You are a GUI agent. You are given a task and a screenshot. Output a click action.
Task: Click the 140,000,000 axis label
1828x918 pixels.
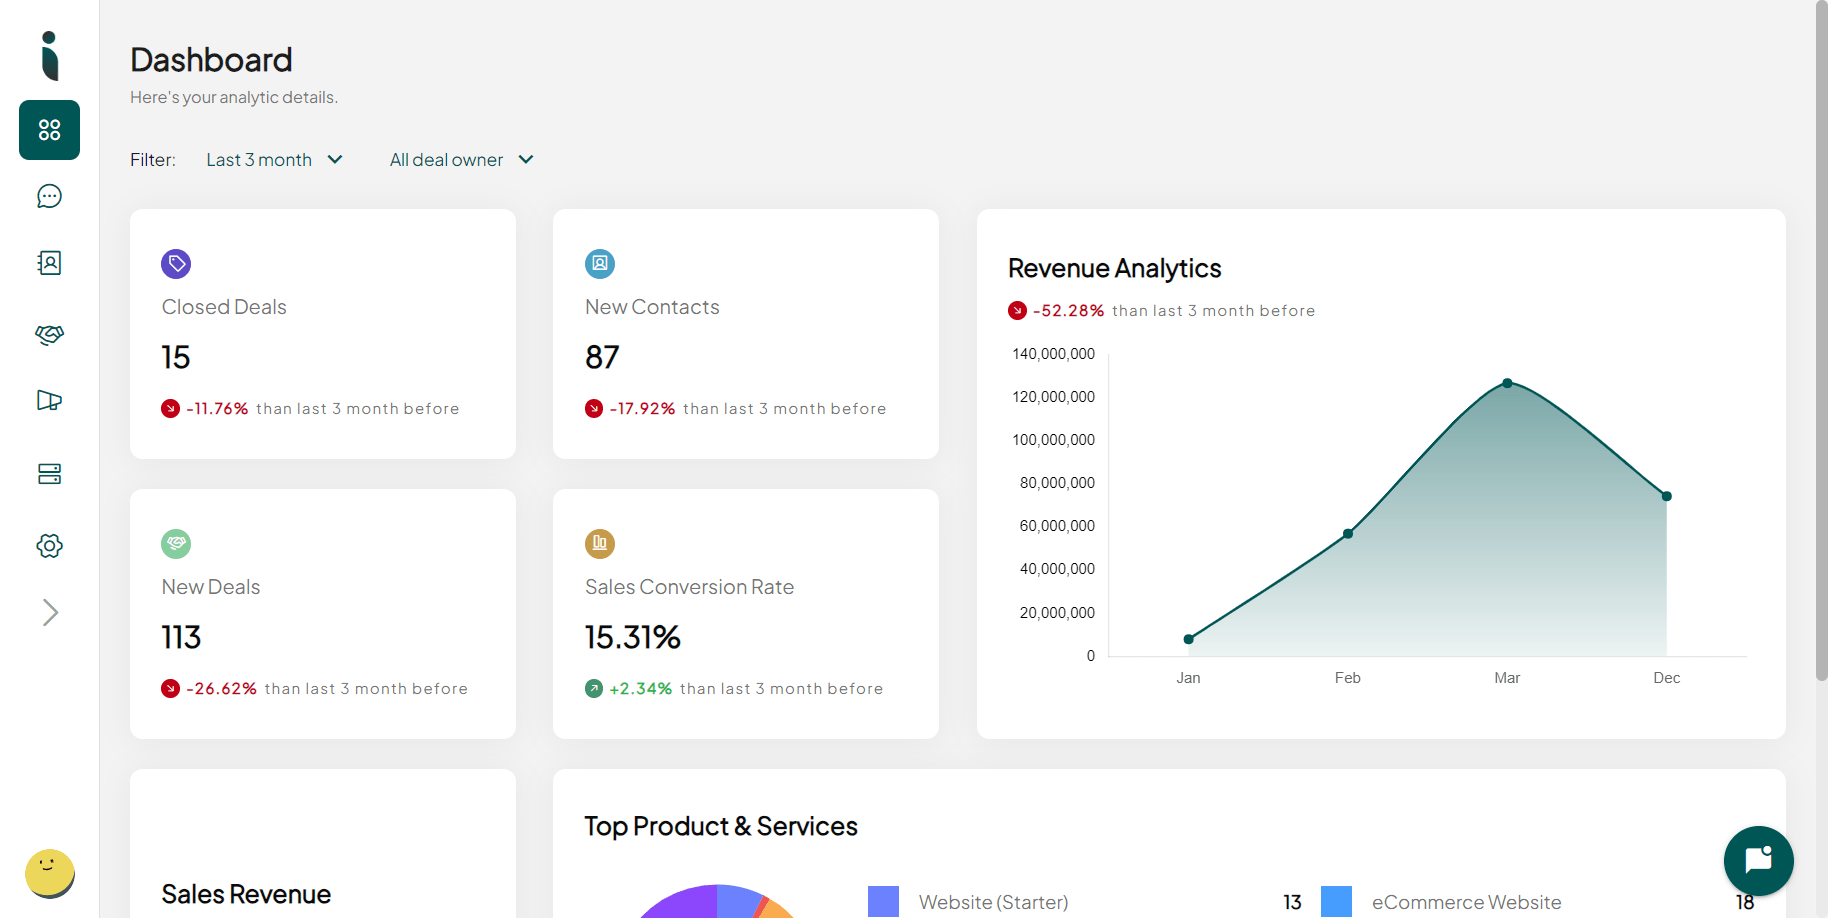tap(1054, 354)
